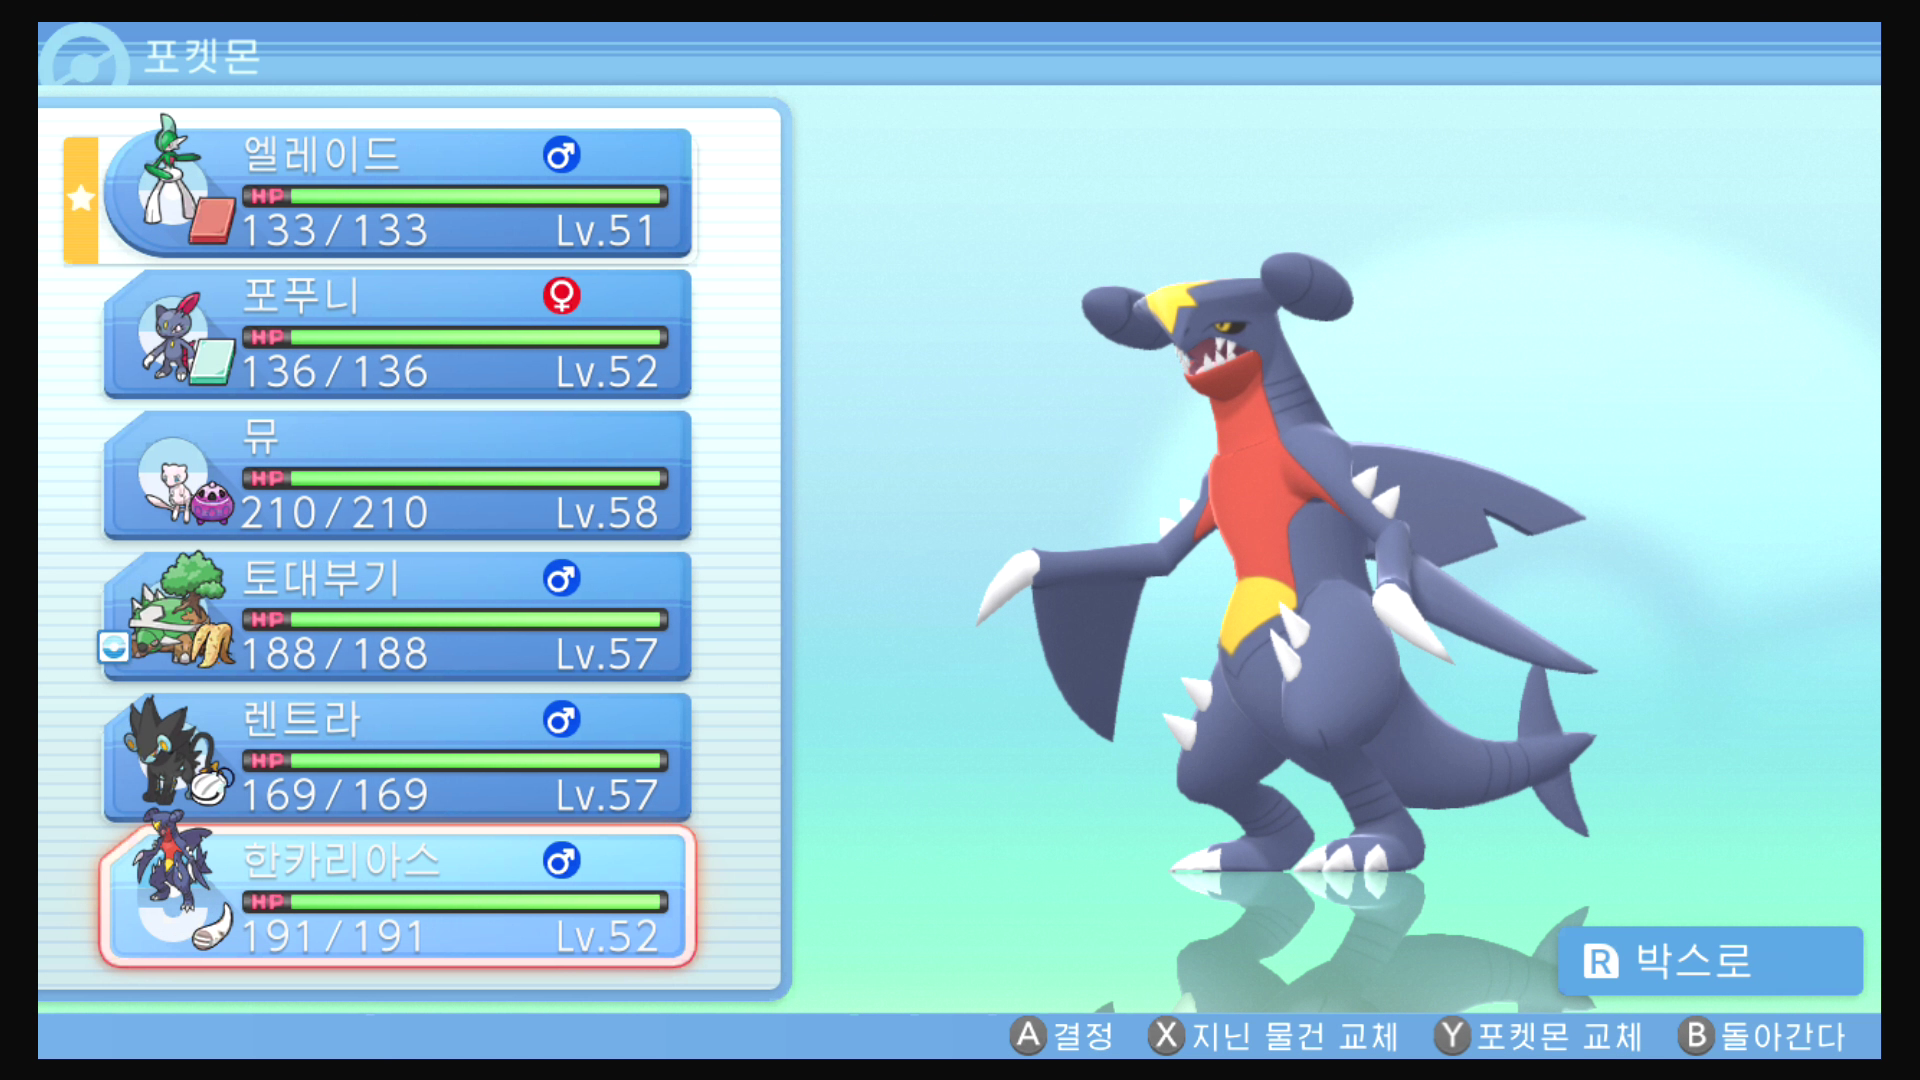This screenshot has height=1080, width=1920.
Task: Click the 210 / 210 HP value
Action: (335, 513)
